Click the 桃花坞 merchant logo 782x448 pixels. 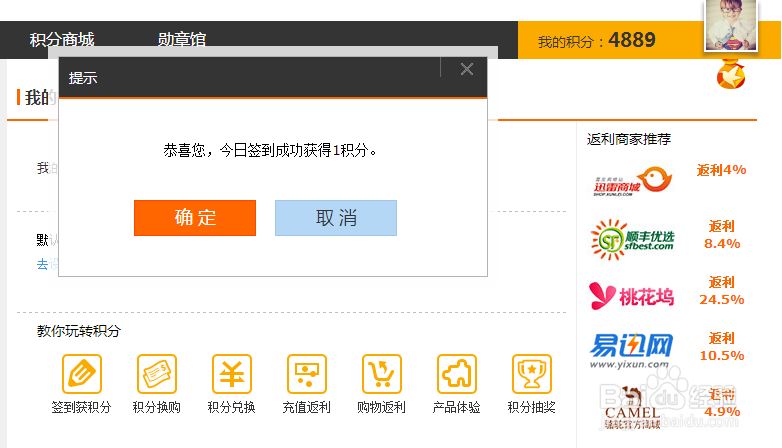(x=631, y=296)
